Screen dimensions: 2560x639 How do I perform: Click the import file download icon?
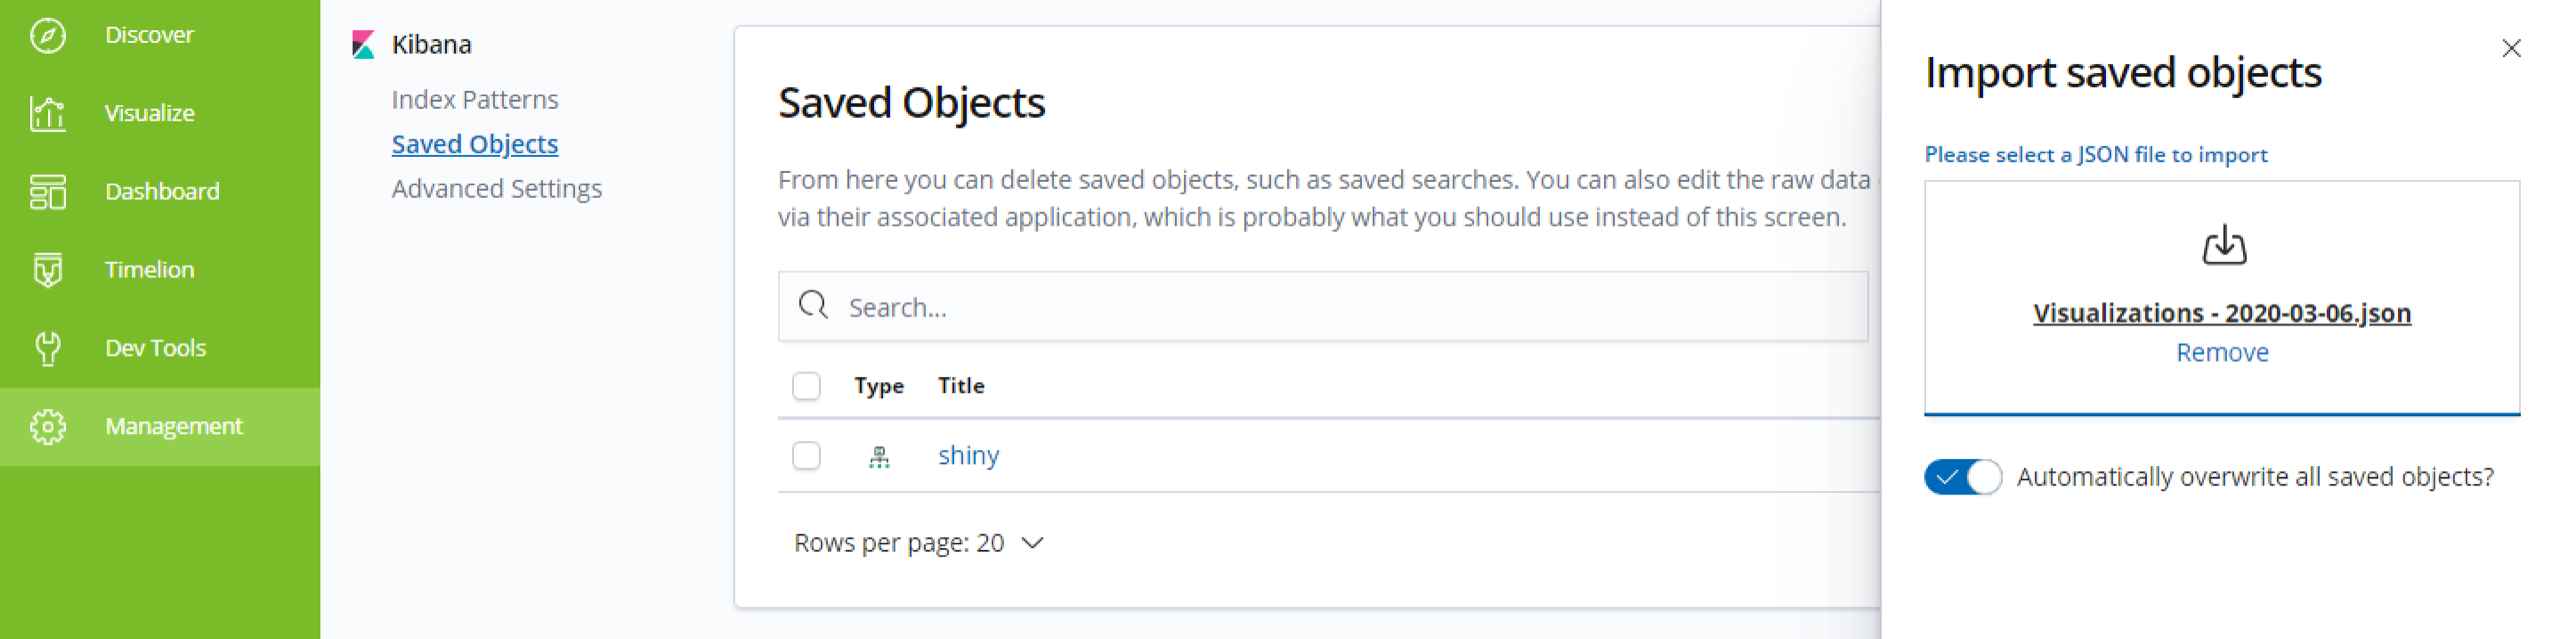(x=2223, y=245)
